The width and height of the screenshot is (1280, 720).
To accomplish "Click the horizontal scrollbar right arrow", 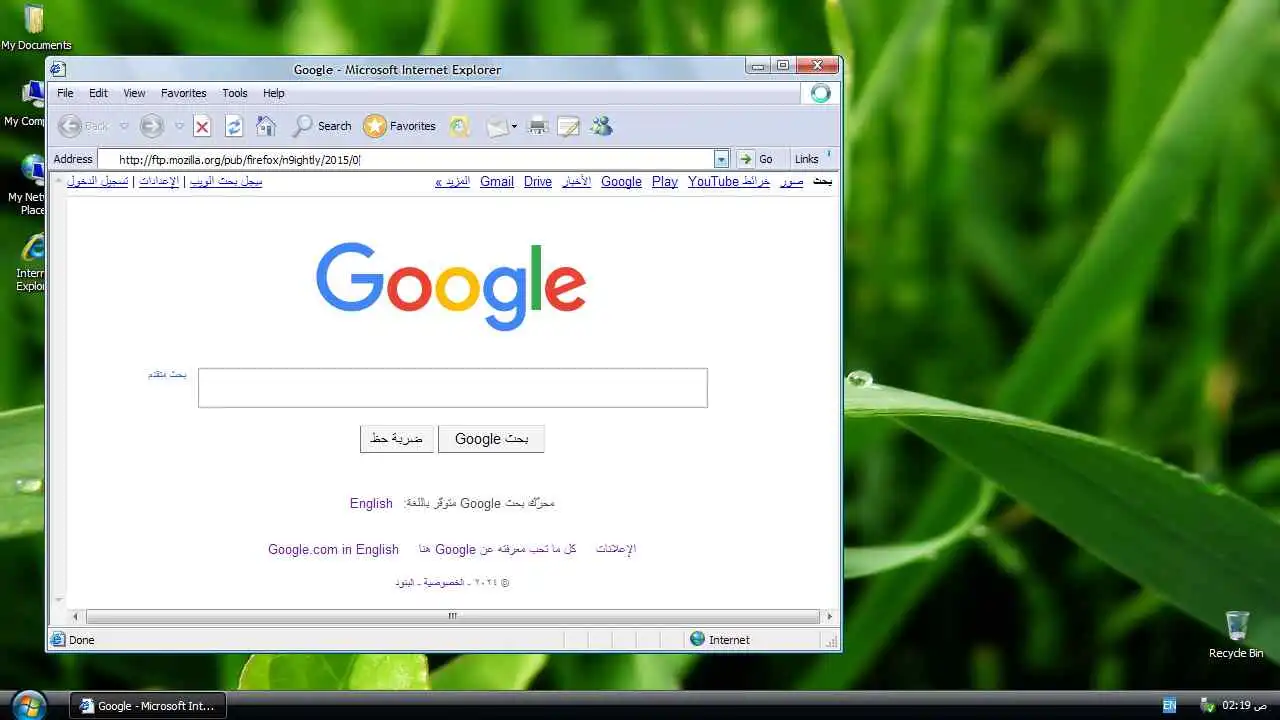I will click(x=829, y=616).
